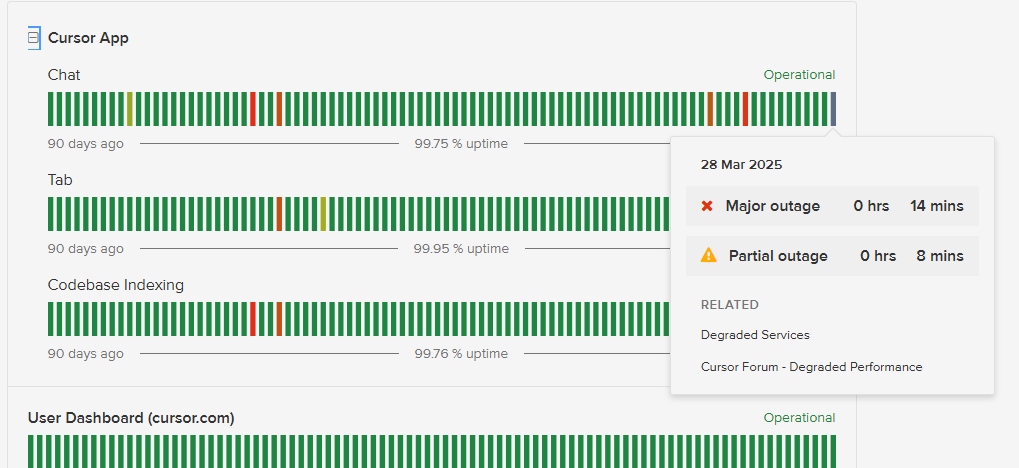
Task: Click '90 days ago' under the Chat row
Action: click(x=86, y=144)
